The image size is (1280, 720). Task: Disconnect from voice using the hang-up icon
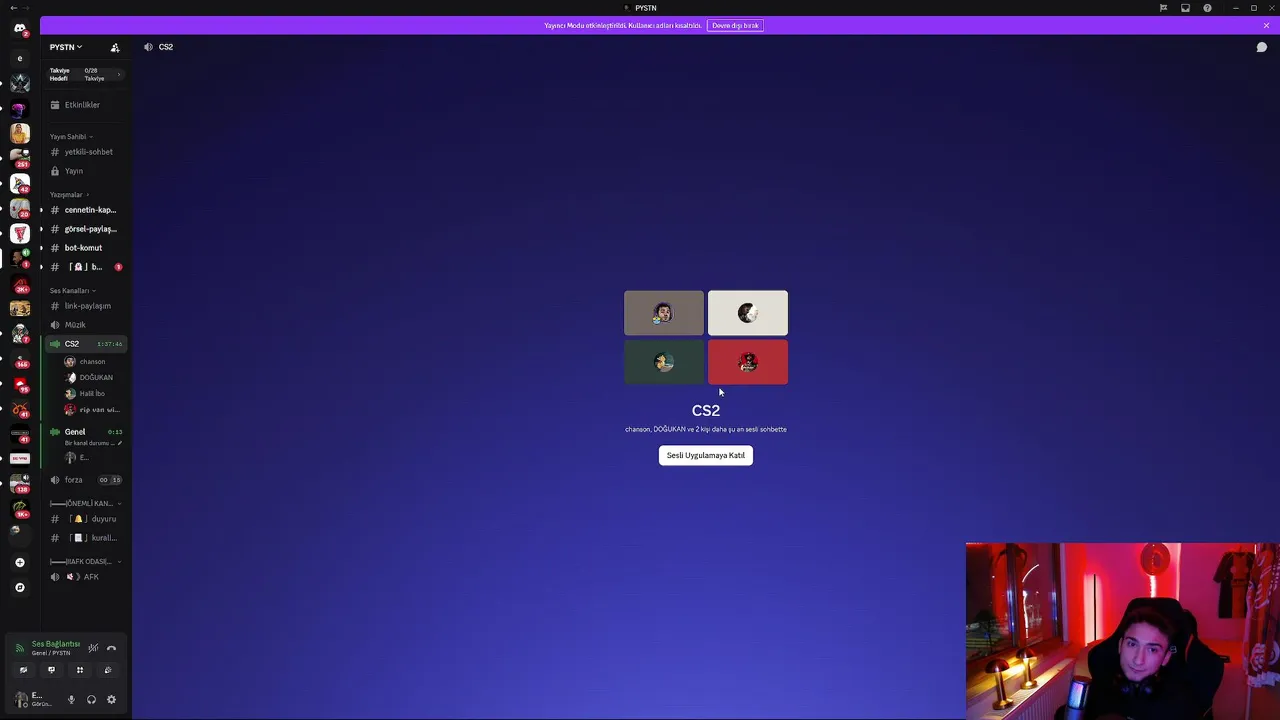111,648
